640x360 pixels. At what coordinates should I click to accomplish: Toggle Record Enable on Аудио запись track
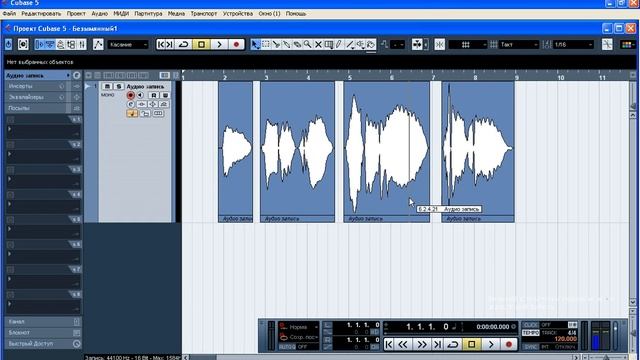click(131, 95)
